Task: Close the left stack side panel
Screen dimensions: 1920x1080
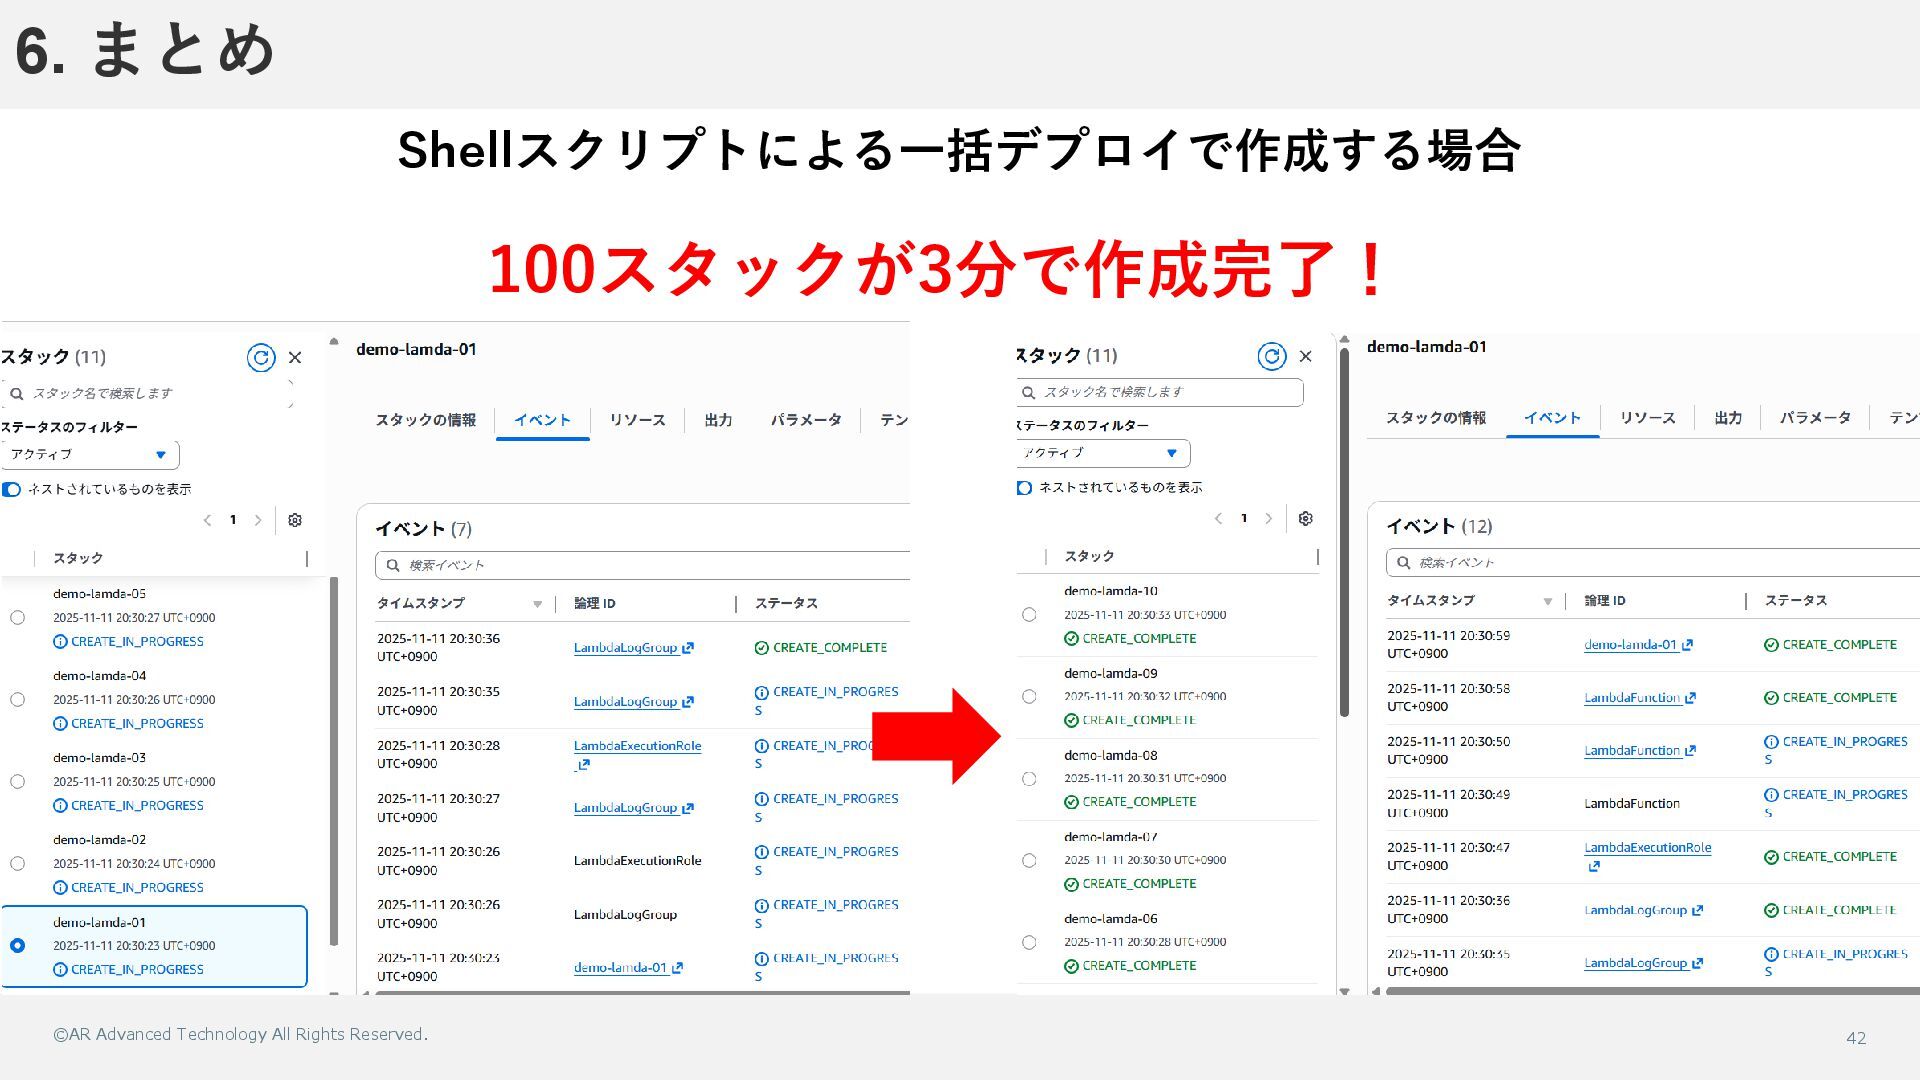Action: (295, 358)
